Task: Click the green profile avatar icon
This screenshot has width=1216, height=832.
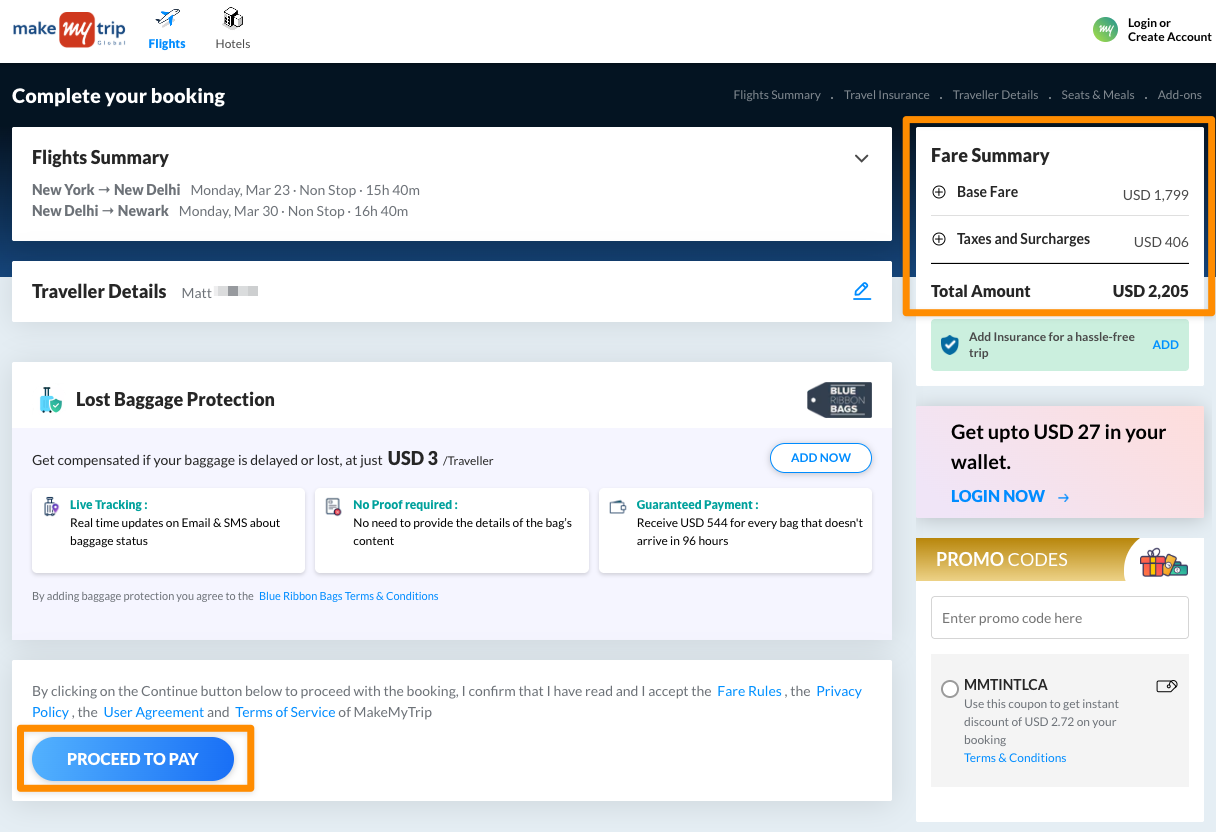Action: [1105, 30]
